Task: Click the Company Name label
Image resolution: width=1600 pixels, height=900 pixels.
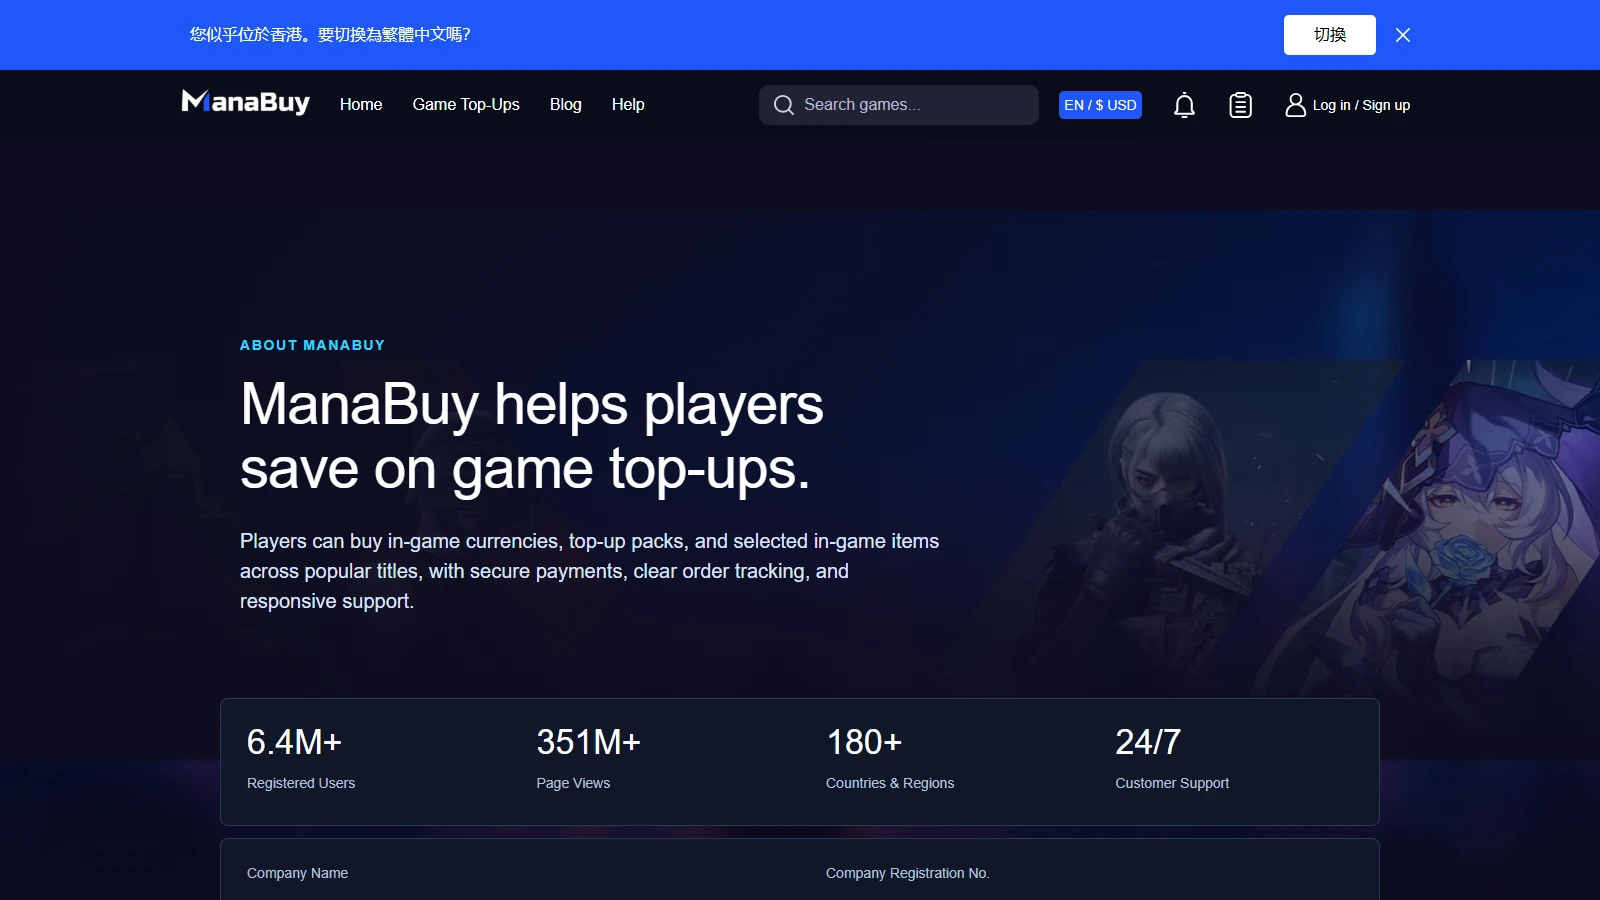Action: coord(297,873)
